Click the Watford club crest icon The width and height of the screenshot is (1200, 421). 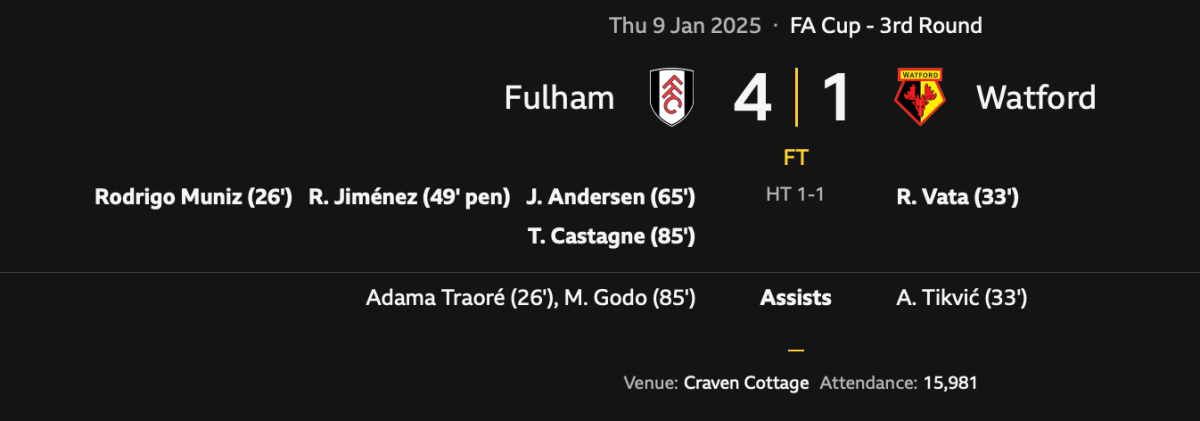(x=920, y=97)
